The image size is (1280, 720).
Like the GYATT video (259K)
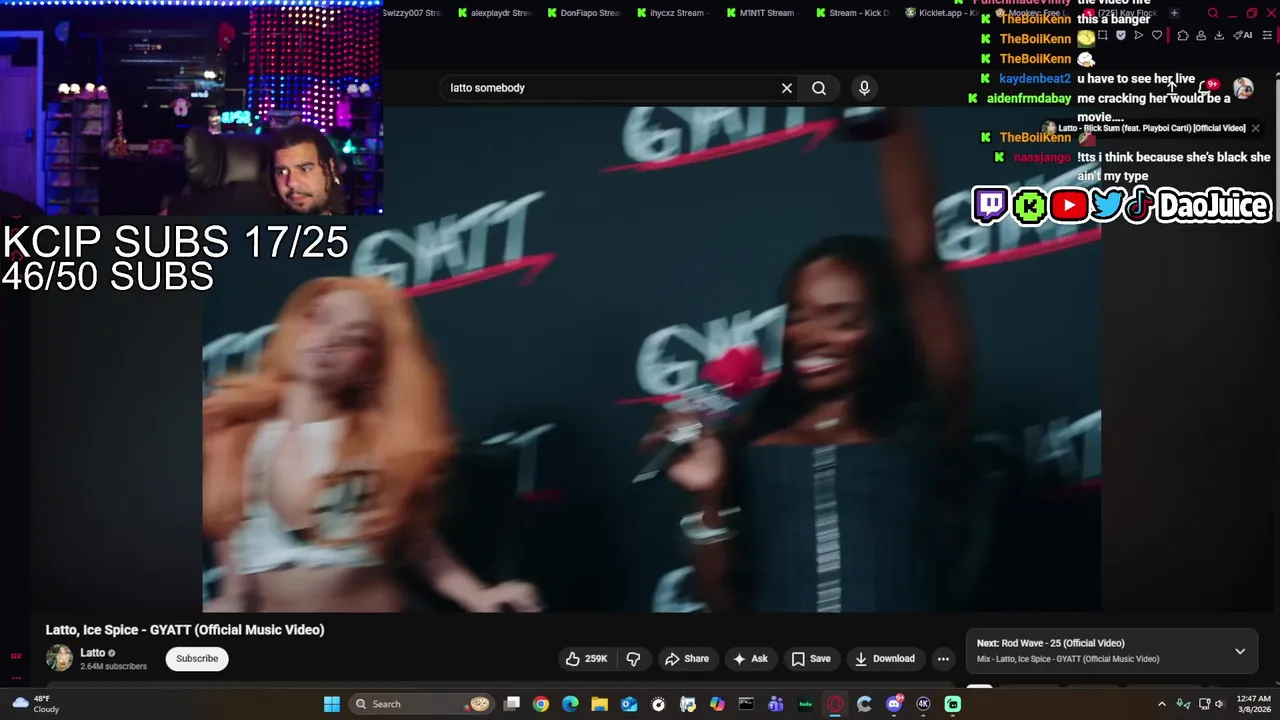tap(587, 658)
